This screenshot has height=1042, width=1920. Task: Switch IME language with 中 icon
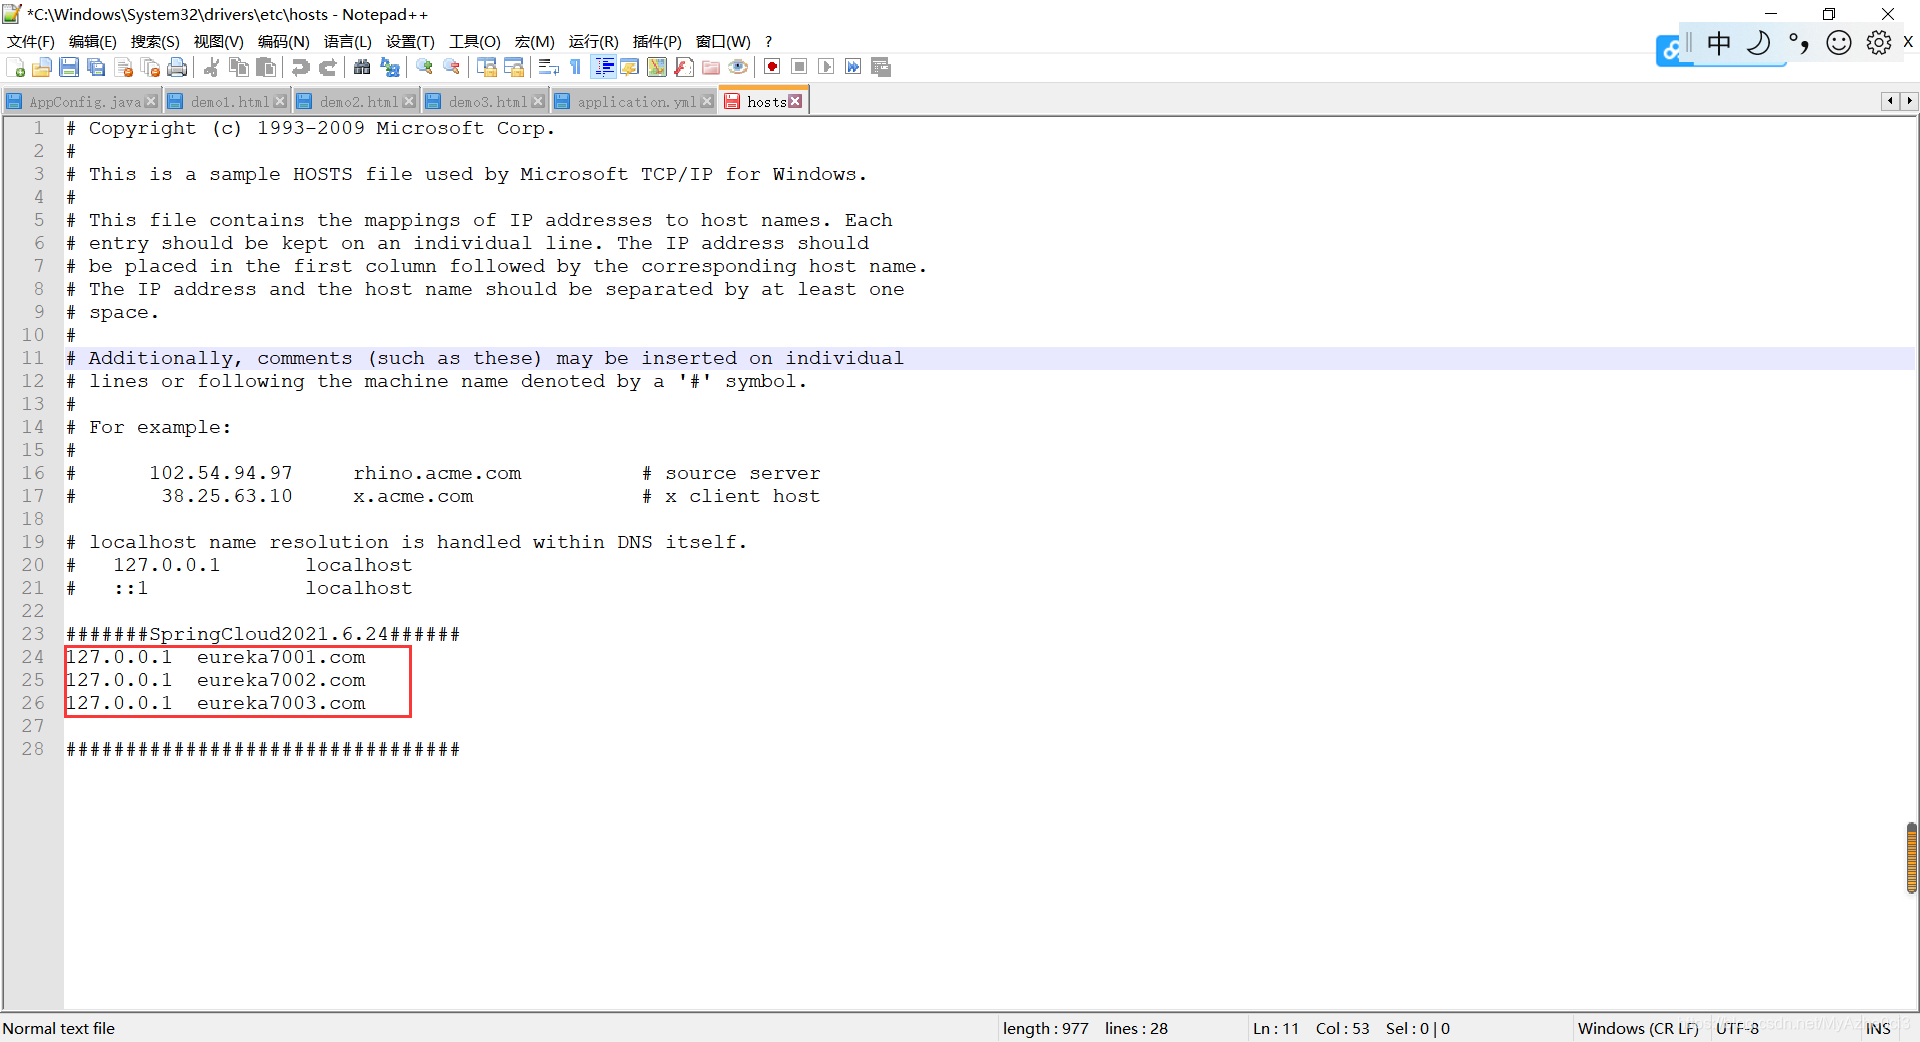coord(1719,43)
